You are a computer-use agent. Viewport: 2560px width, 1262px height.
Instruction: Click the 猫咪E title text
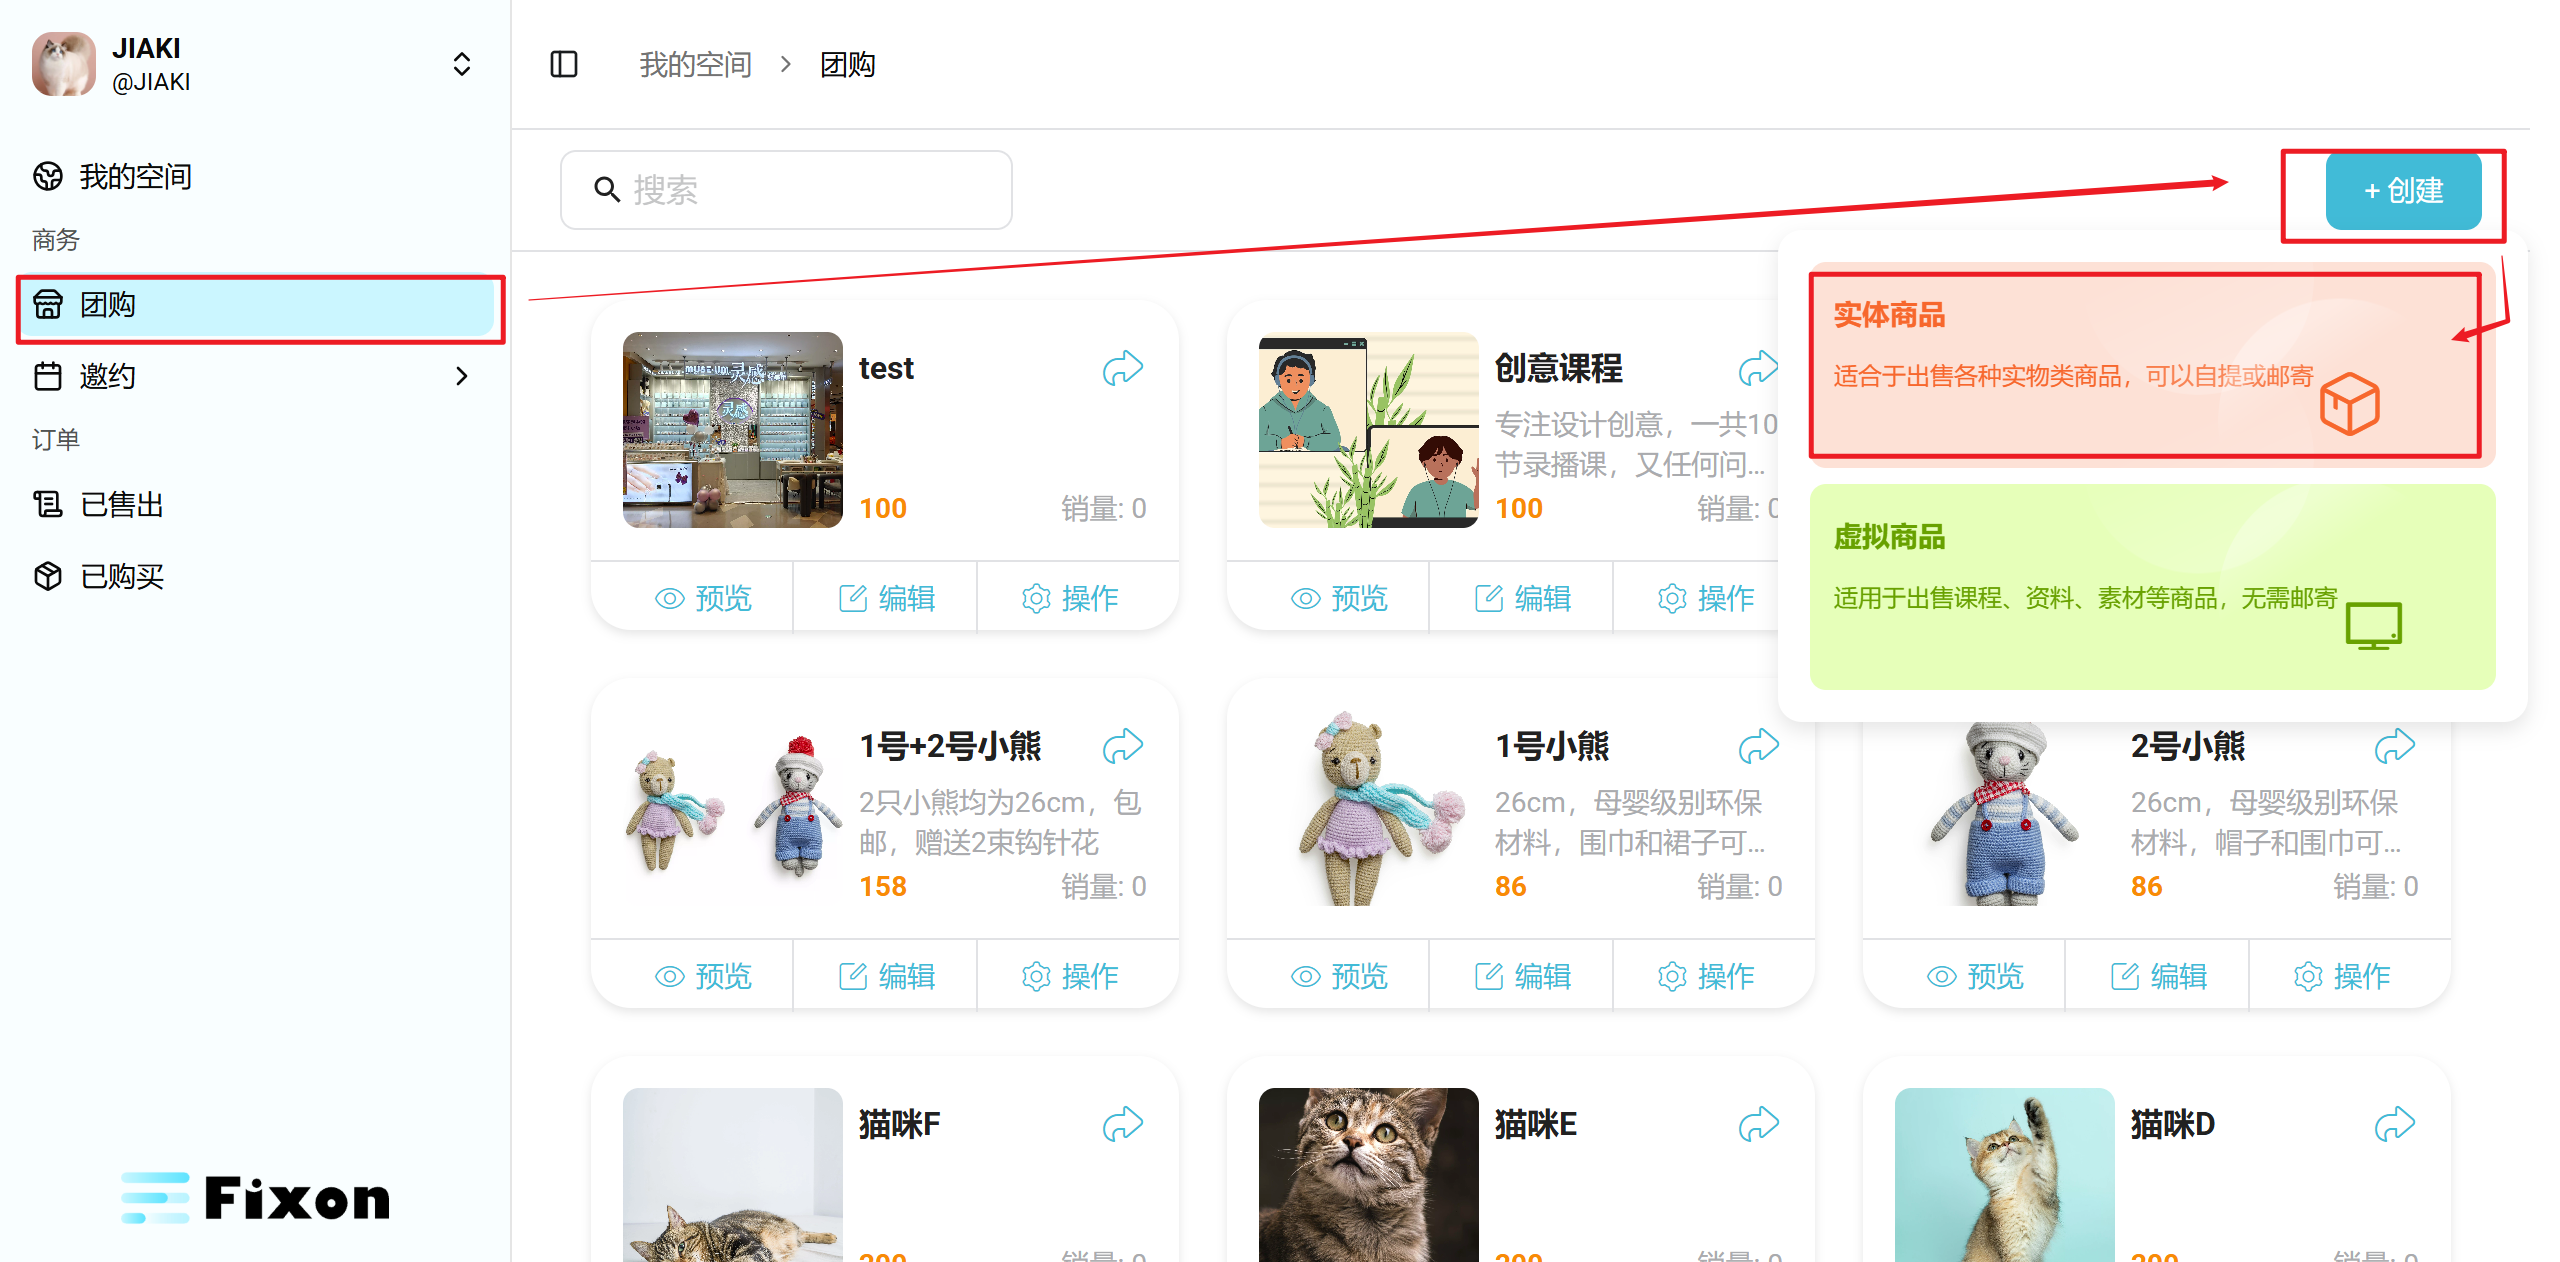click(1535, 1124)
